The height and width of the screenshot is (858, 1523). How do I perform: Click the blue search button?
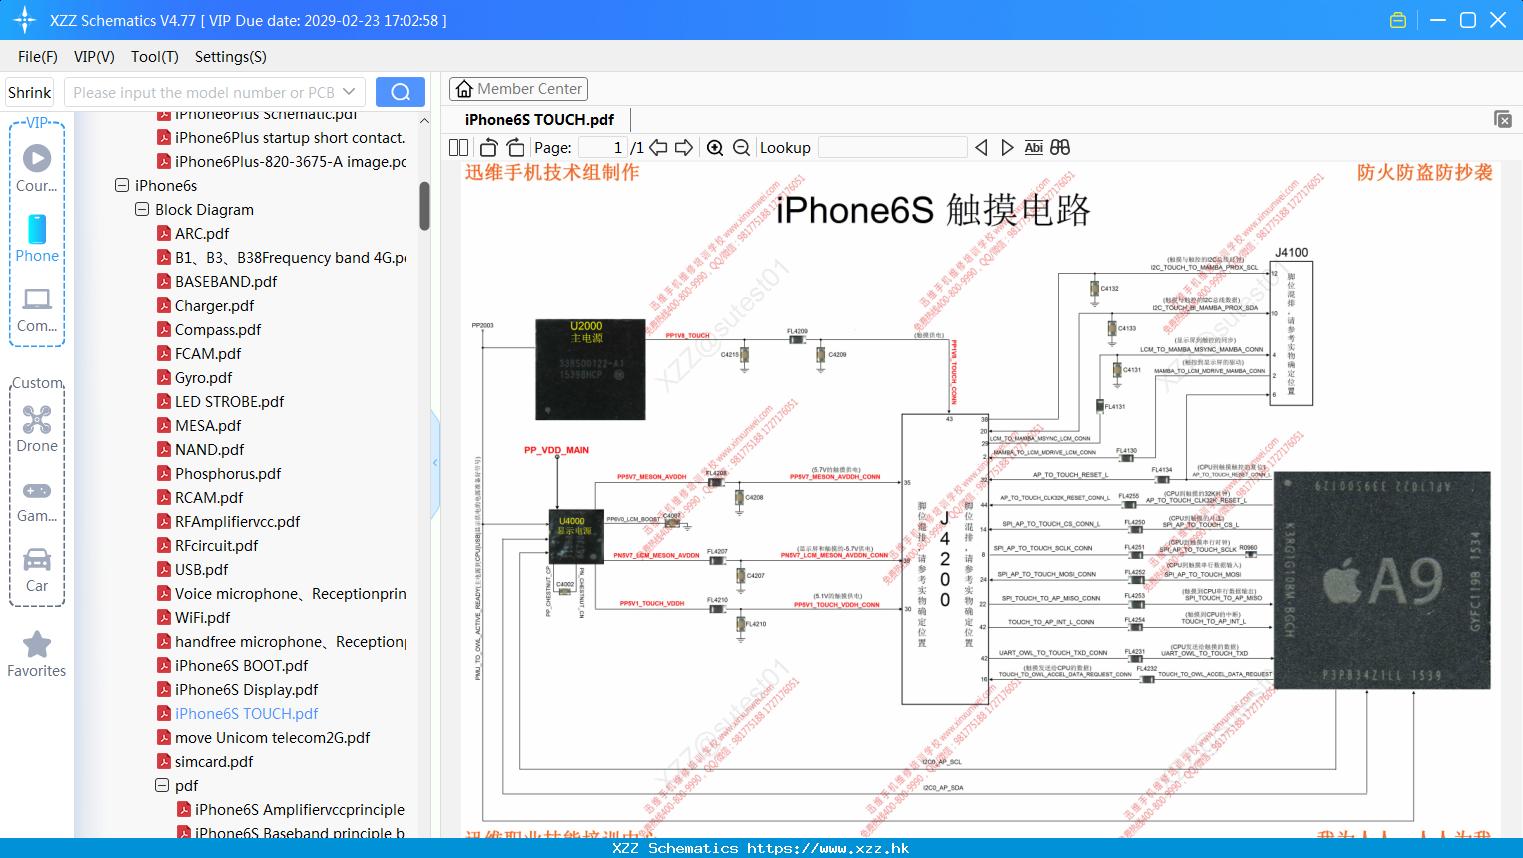(400, 92)
